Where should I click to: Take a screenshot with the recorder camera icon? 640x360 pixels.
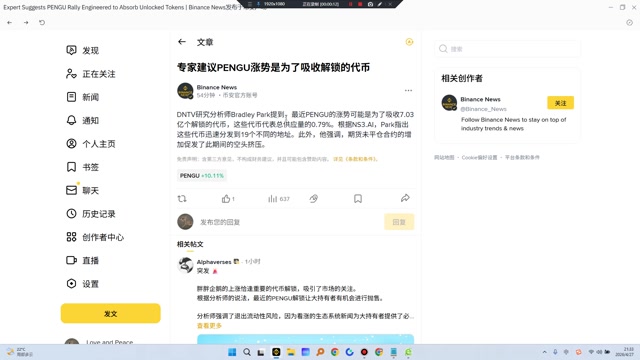click(370, 4)
